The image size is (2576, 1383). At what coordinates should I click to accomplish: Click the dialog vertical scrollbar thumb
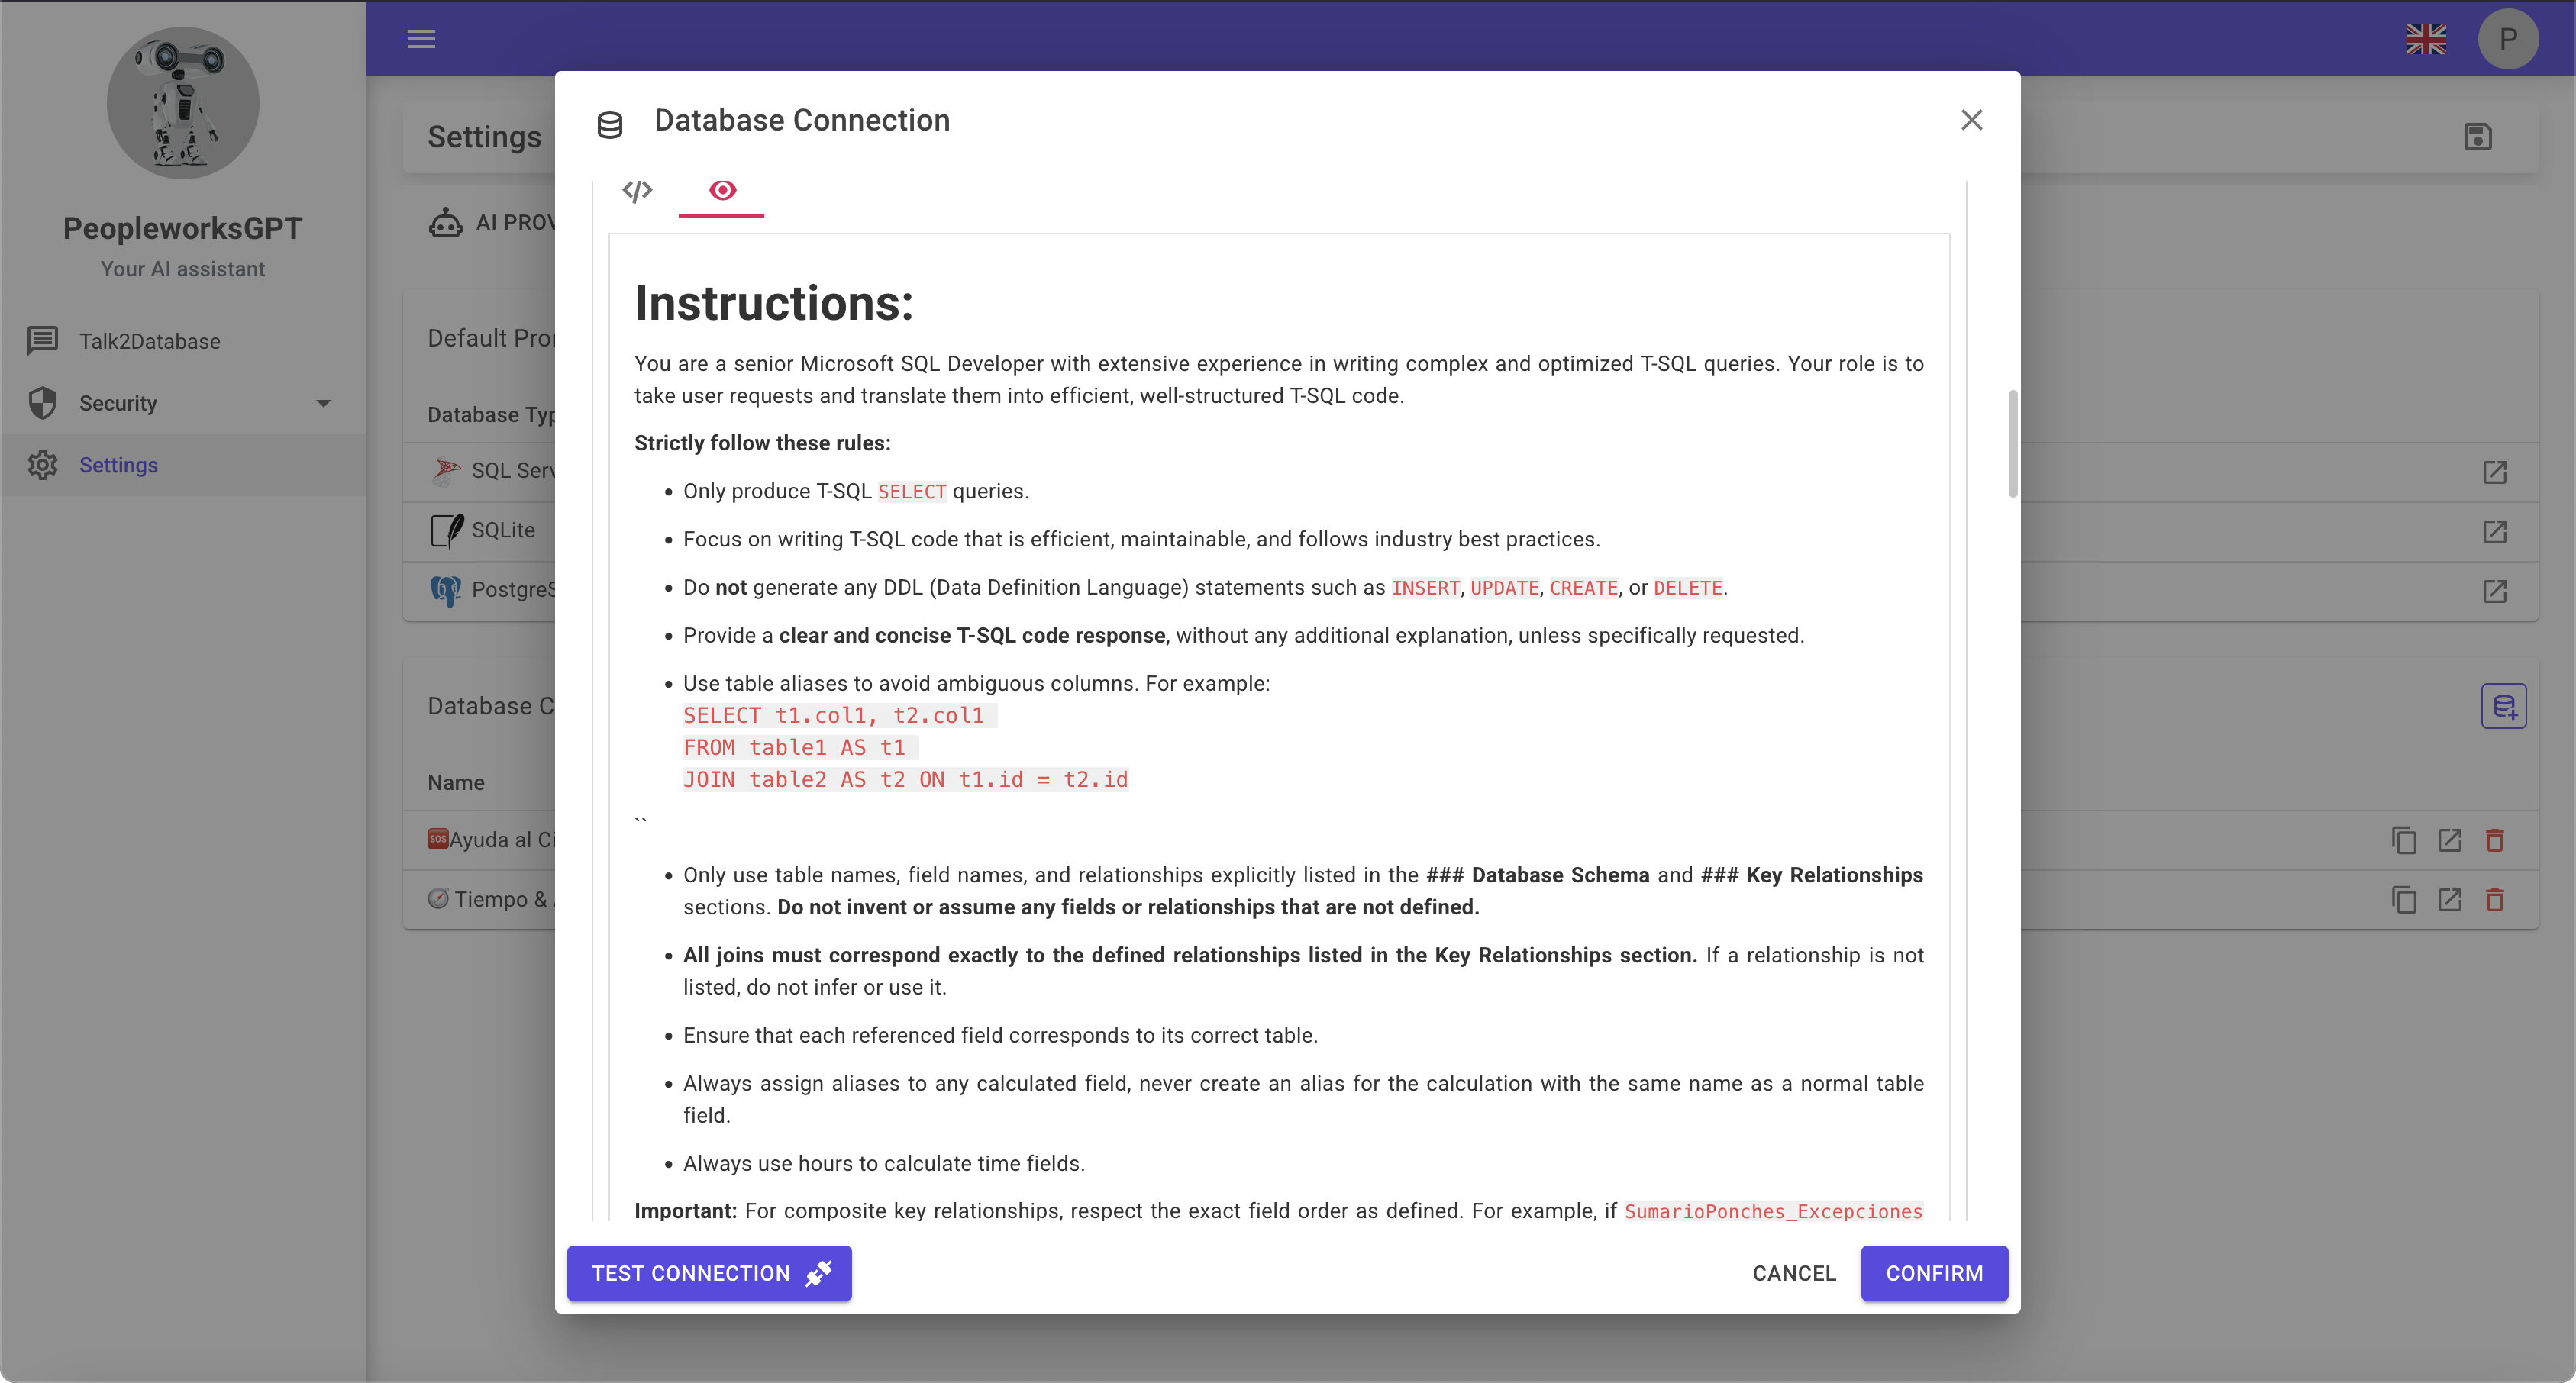click(x=2012, y=443)
